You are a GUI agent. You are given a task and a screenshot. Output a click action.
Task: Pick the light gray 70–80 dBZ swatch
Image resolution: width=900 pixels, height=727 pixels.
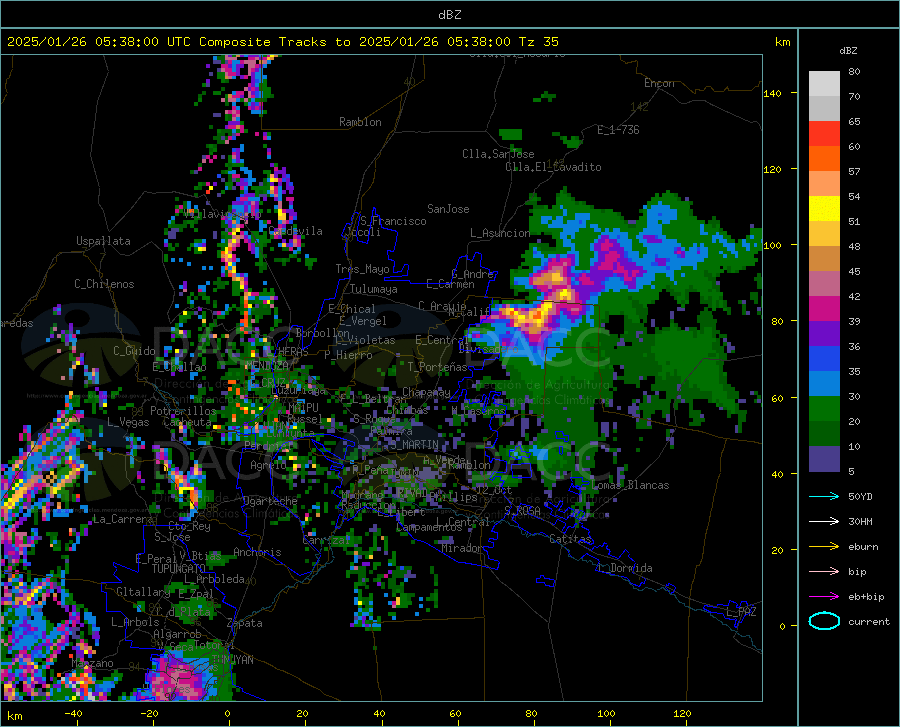click(824, 84)
